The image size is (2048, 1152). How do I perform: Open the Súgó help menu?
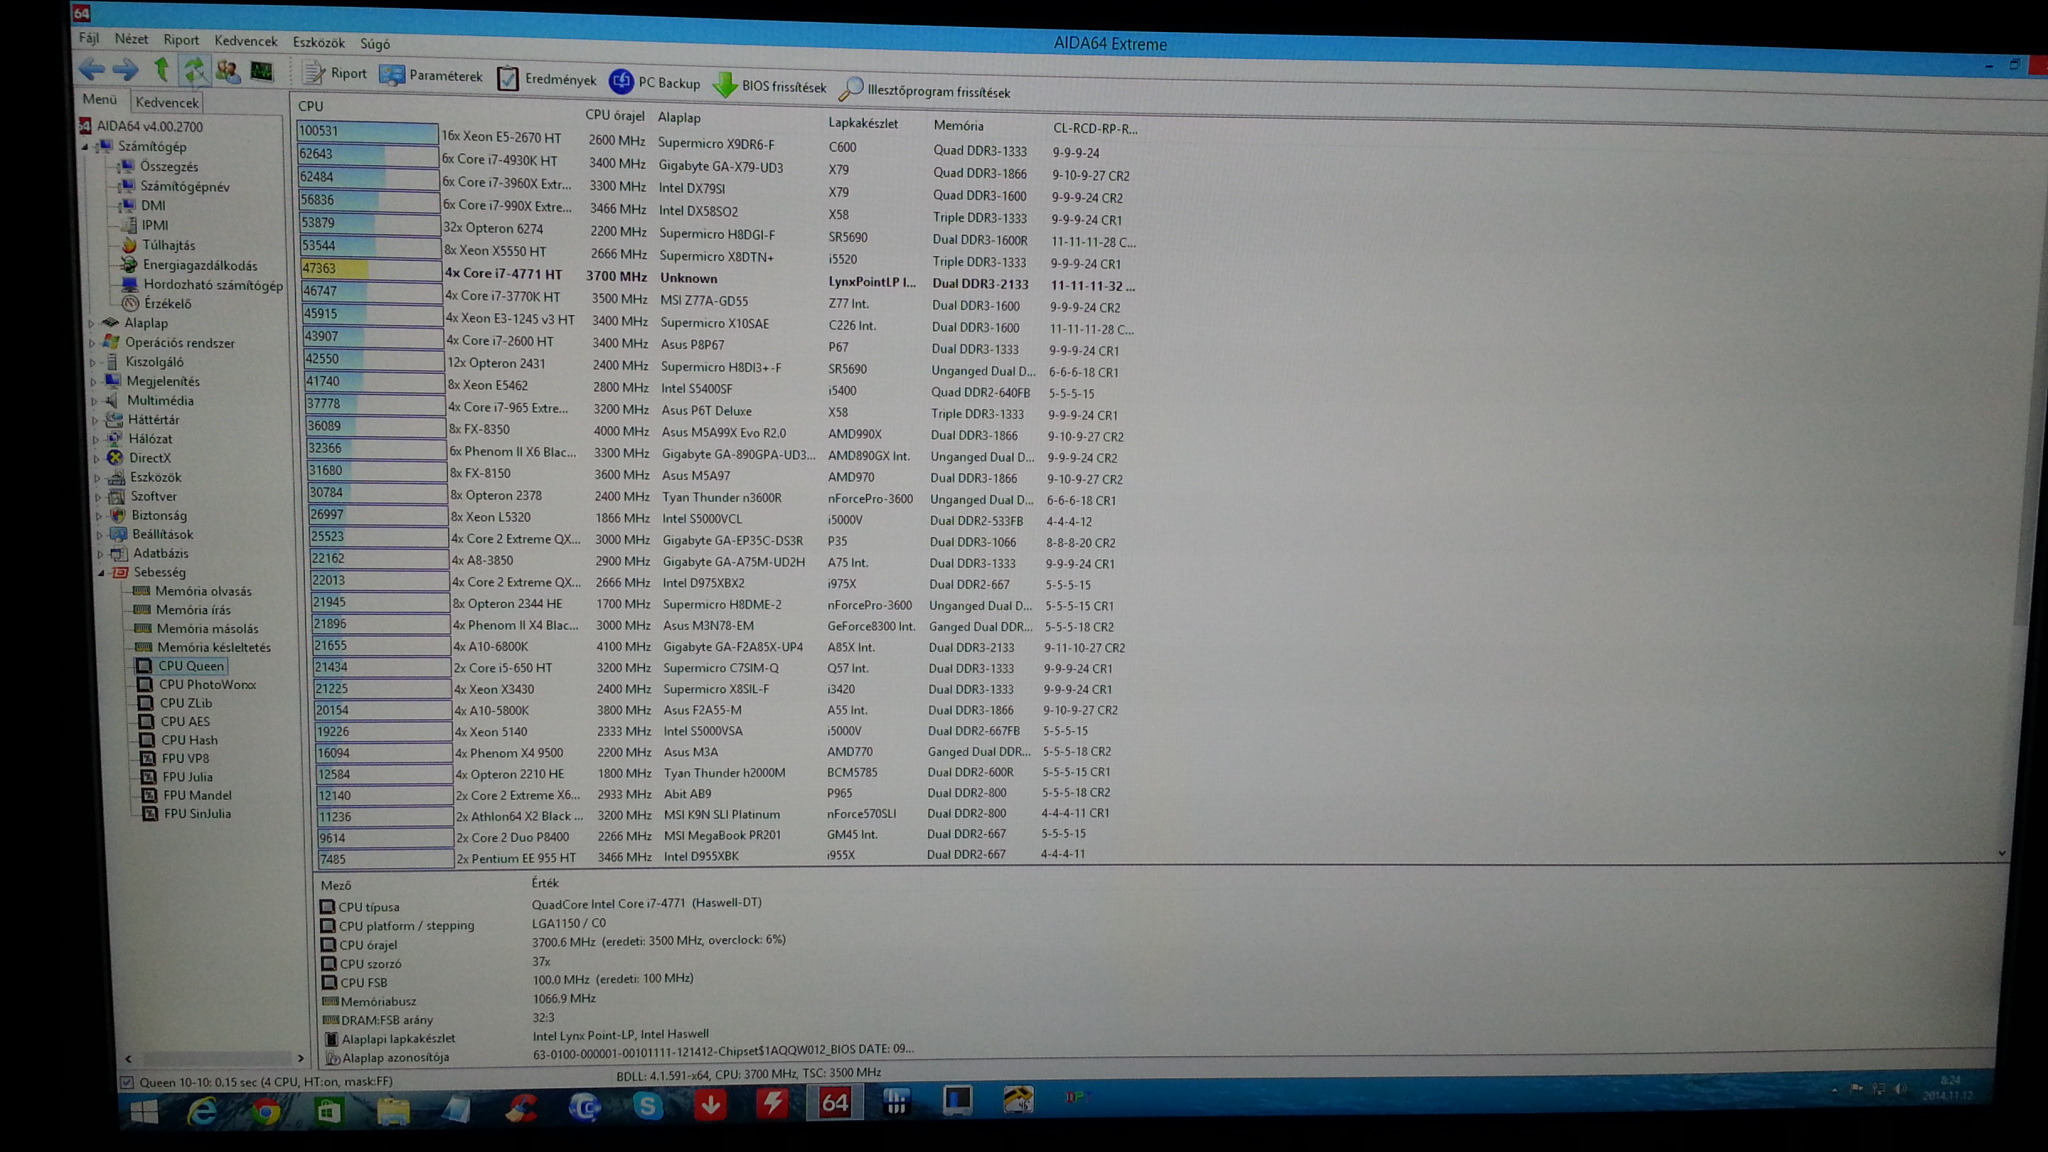(375, 43)
